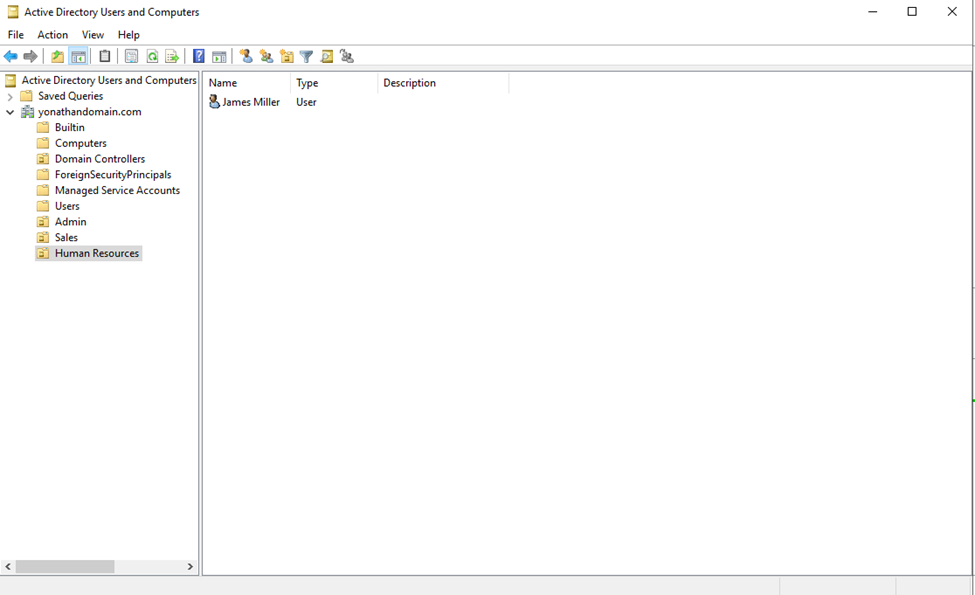
Task: Click Add to group toolbar icon
Action: coord(346,57)
